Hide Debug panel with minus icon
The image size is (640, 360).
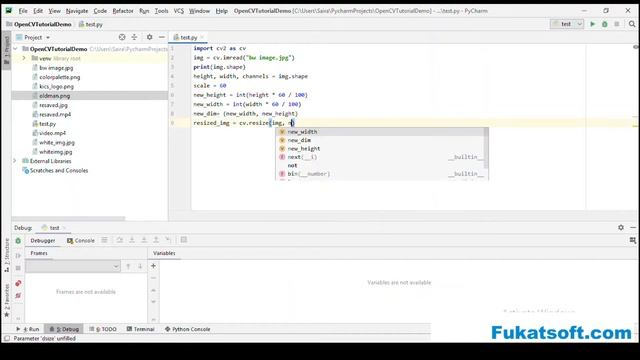click(633, 227)
